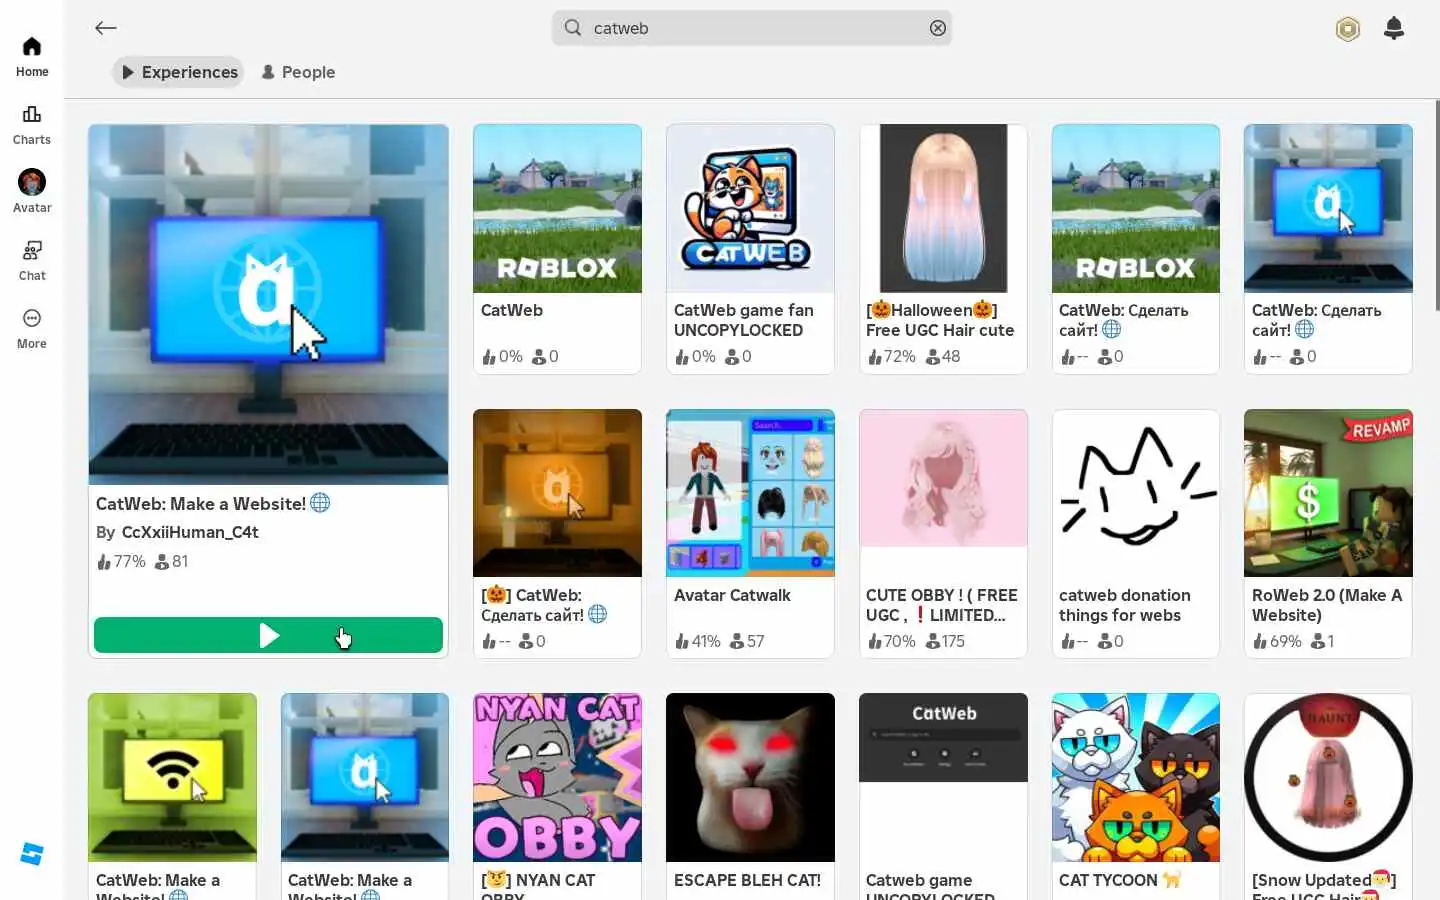Click the vertical page scrollbar
This screenshot has width=1440, height=900.
[x=1436, y=205]
